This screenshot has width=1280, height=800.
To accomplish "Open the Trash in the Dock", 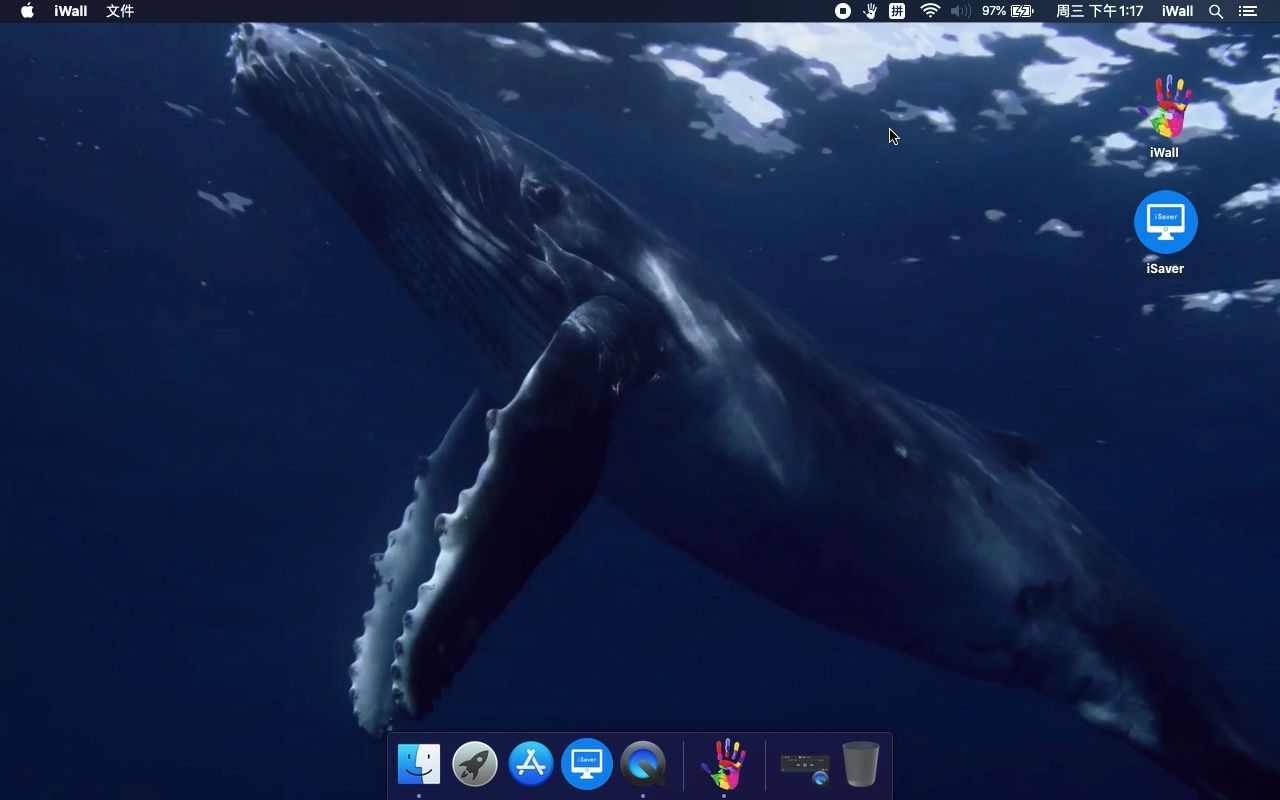I will (860, 765).
